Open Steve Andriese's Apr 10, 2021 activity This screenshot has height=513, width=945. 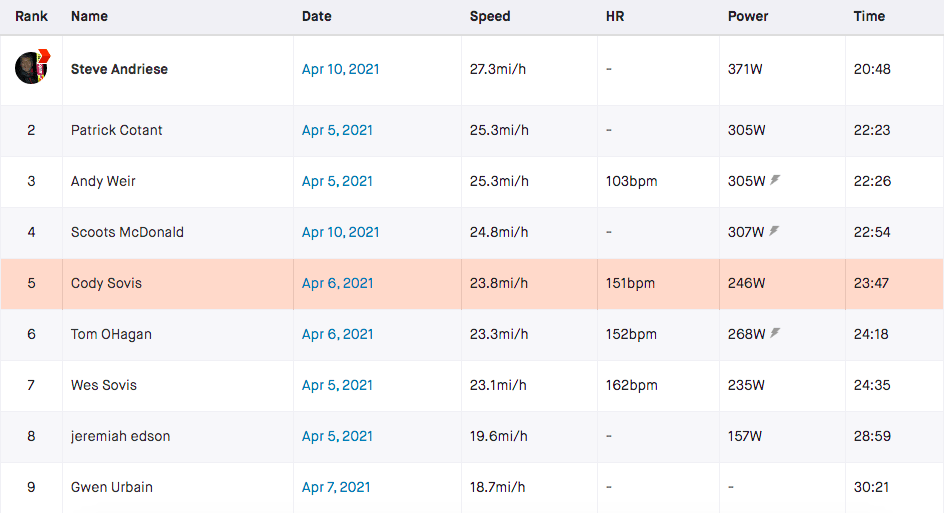pyautogui.click(x=340, y=70)
